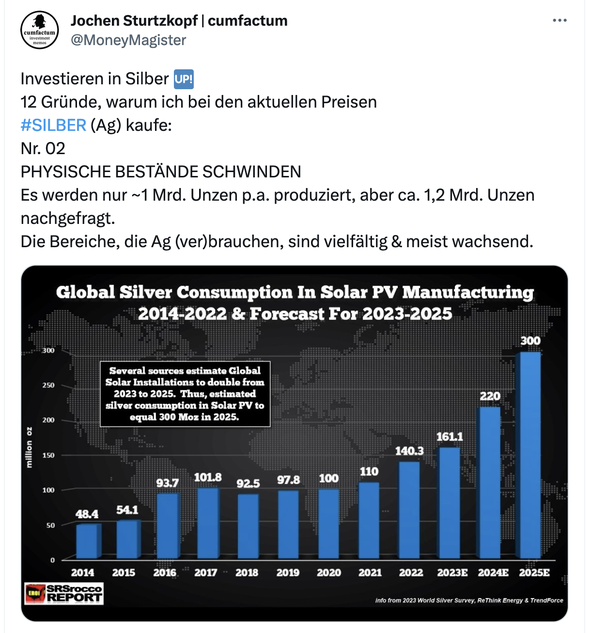Click the UP! emoji icon
This screenshot has width=590, height=633.
(x=184, y=79)
